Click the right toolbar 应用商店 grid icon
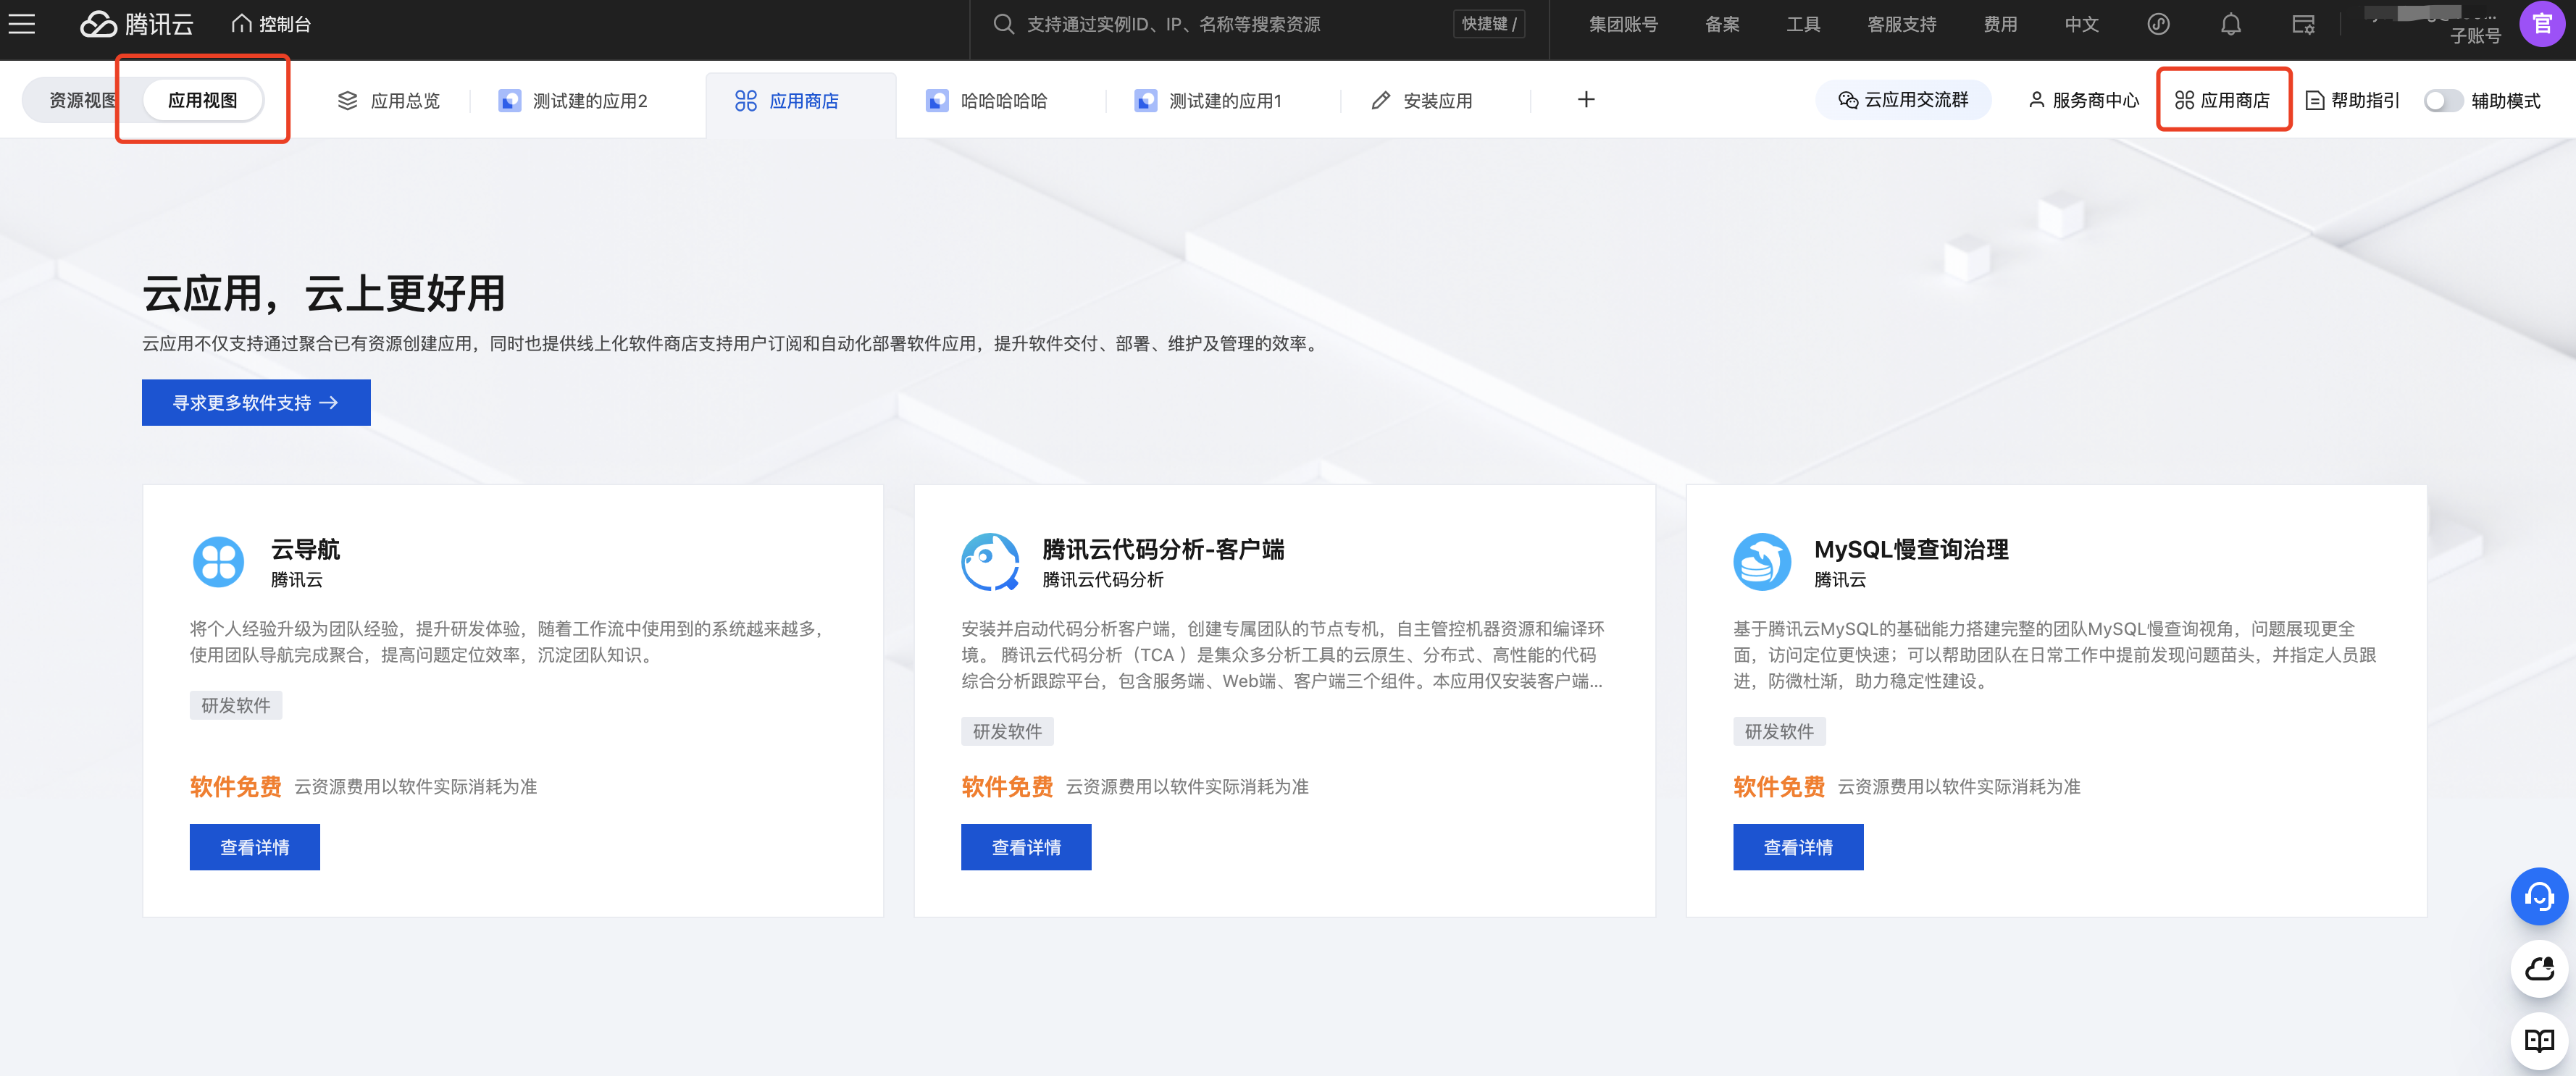The width and height of the screenshot is (2576, 1076). tap(2184, 100)
